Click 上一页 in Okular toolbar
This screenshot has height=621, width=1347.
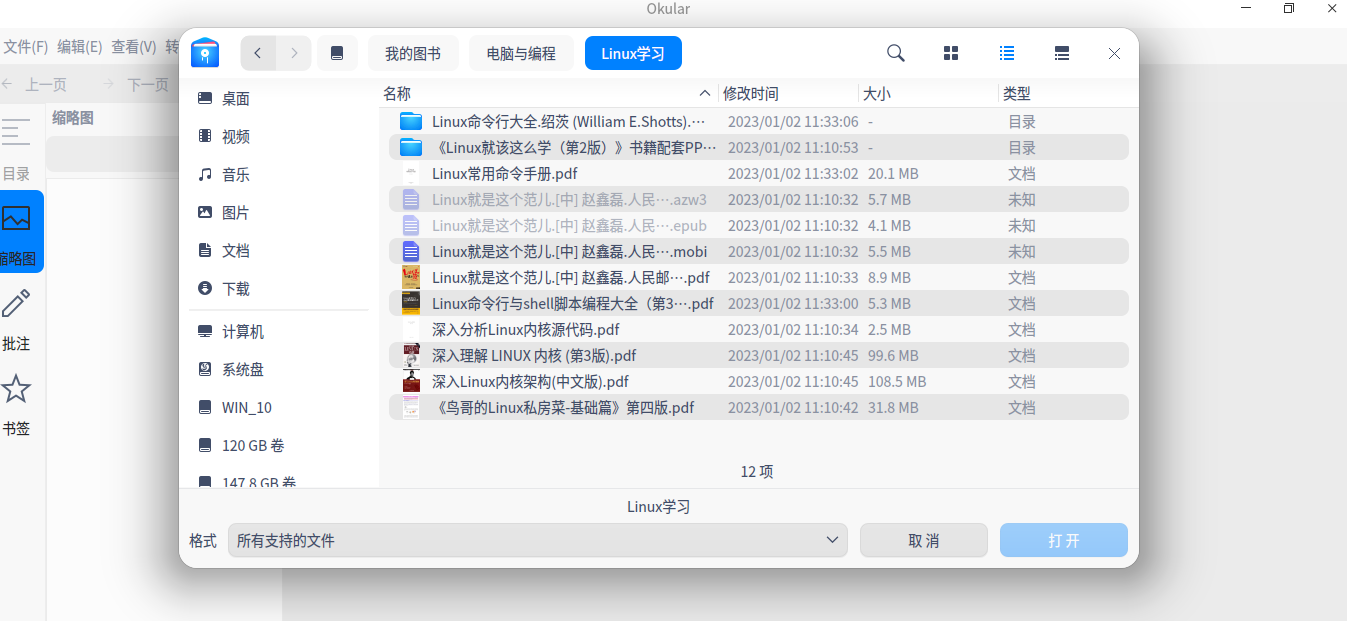pyautogui.click(x=35, y=85)
